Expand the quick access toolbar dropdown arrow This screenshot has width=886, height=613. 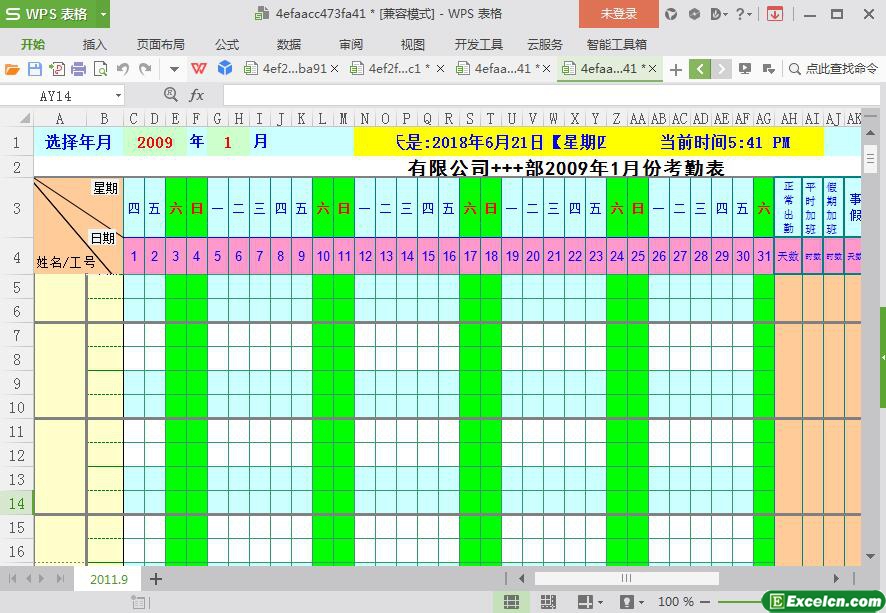pyautogui.click(x=174, y=69)
